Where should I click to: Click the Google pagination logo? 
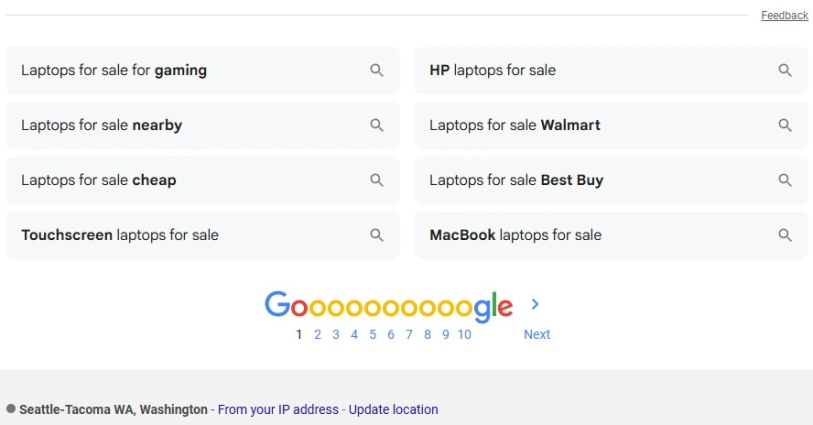click(x=388, y=306)
